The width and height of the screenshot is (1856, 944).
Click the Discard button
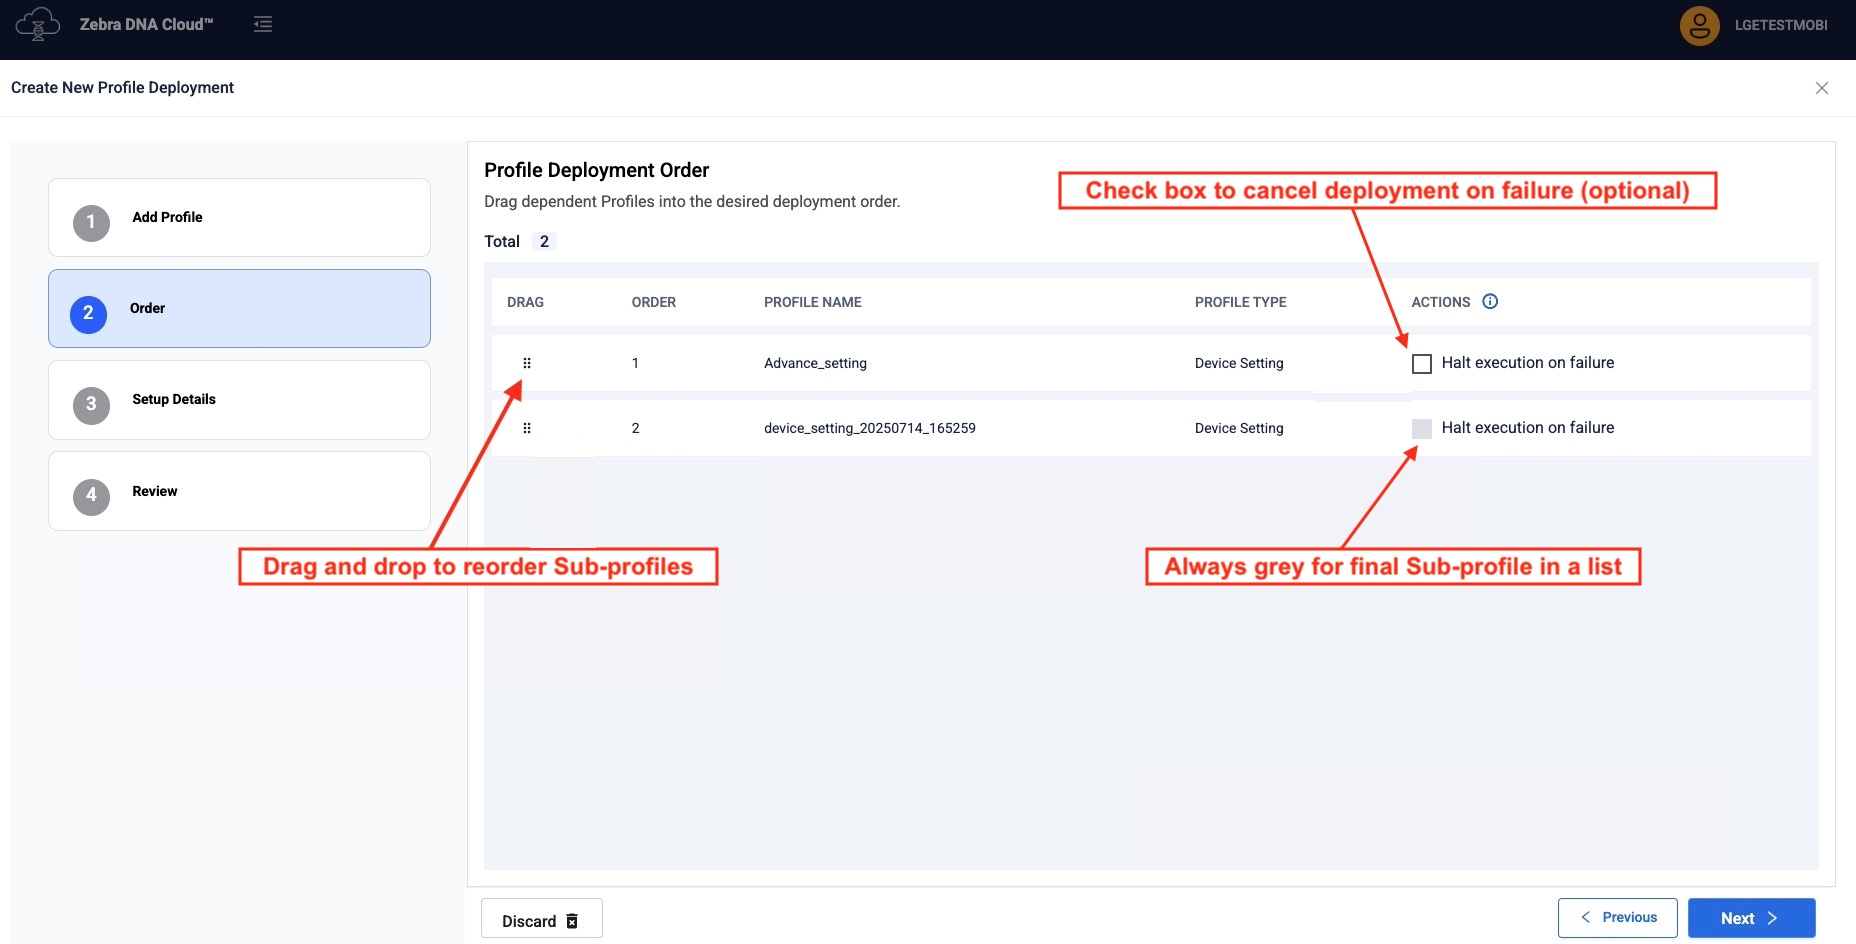tap(541, 920)
